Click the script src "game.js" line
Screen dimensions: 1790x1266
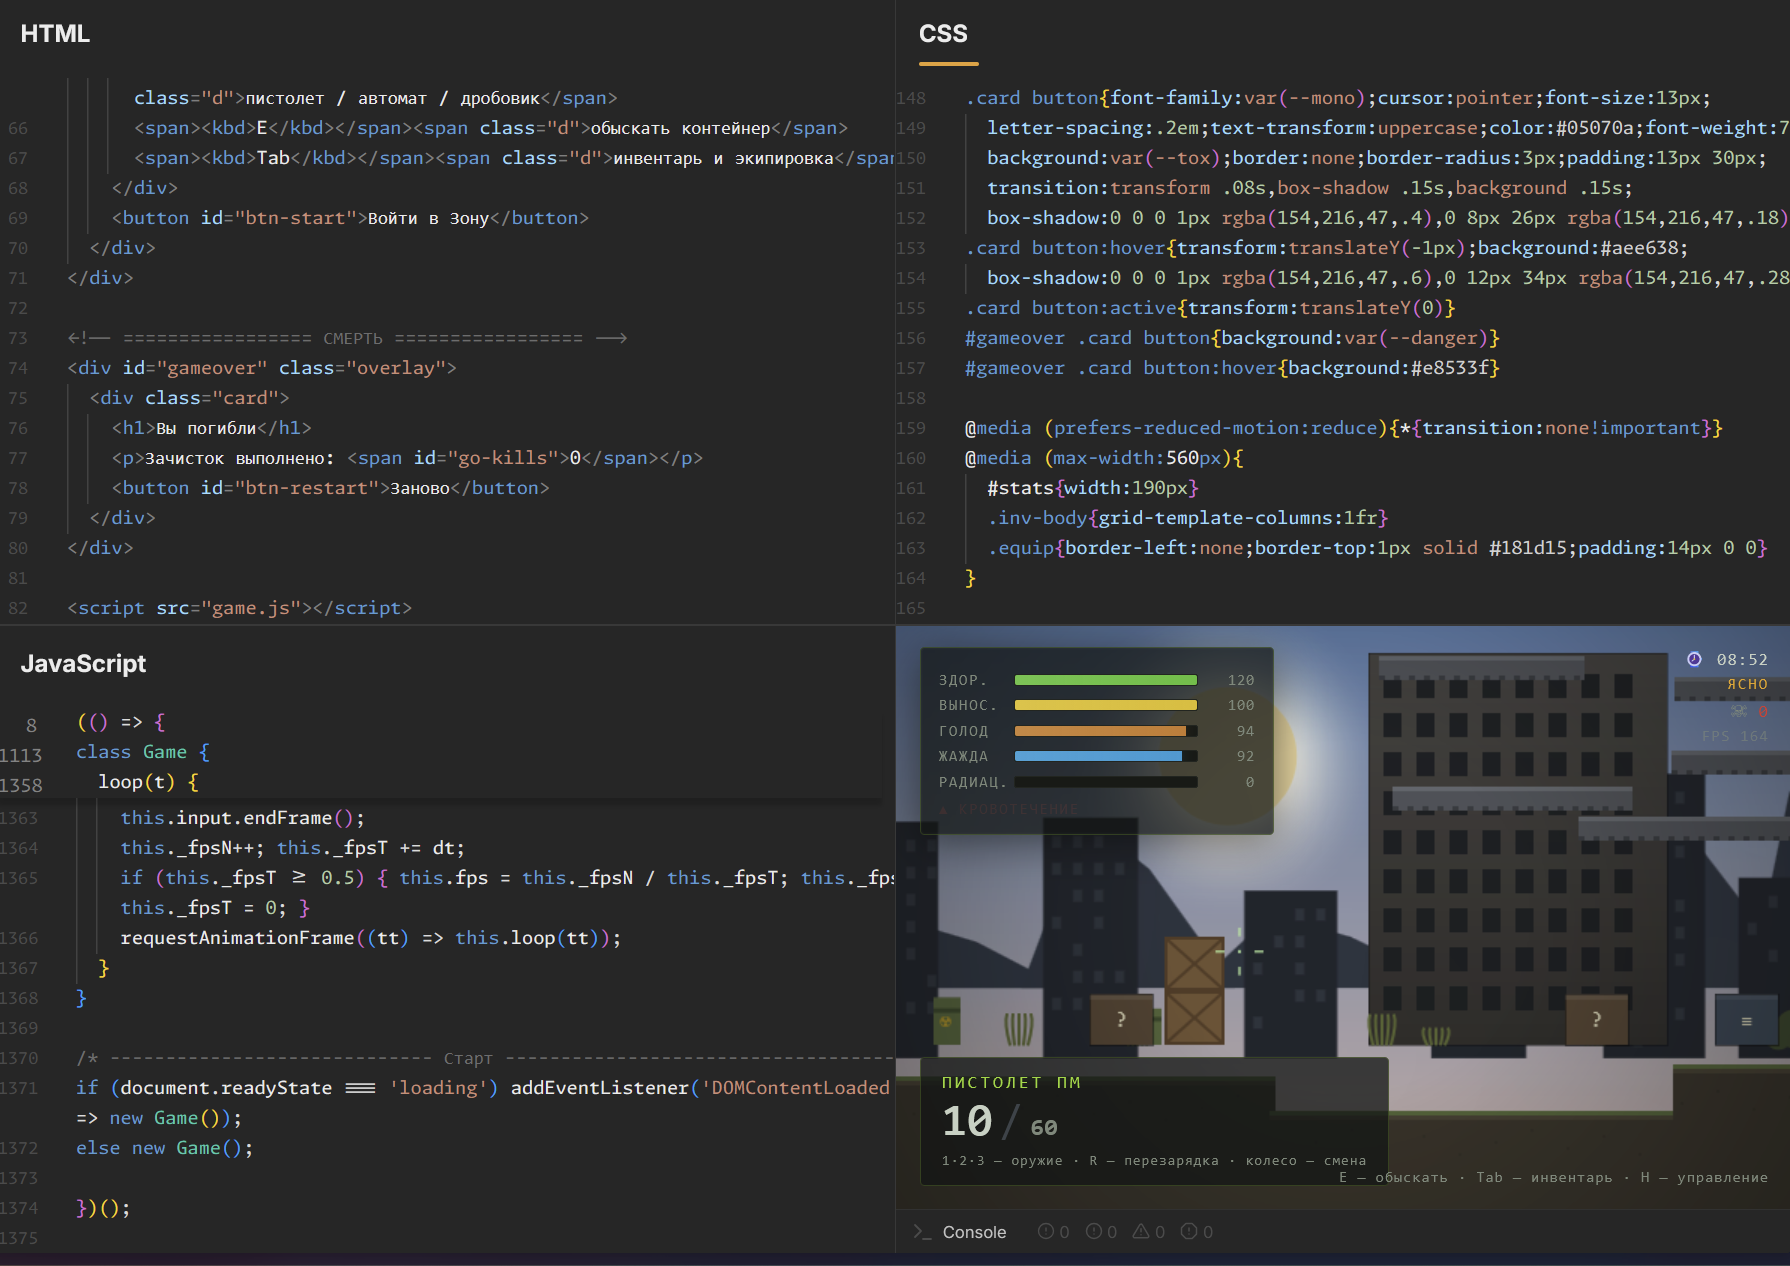point(240,608)
